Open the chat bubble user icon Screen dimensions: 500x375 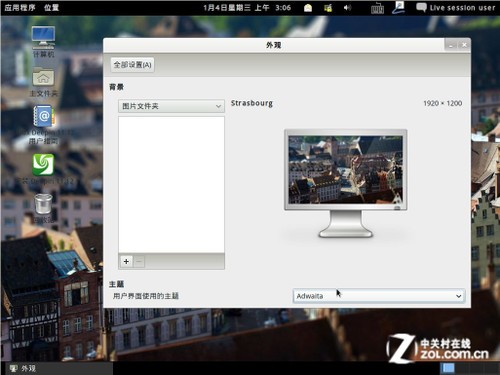(421, 7)
